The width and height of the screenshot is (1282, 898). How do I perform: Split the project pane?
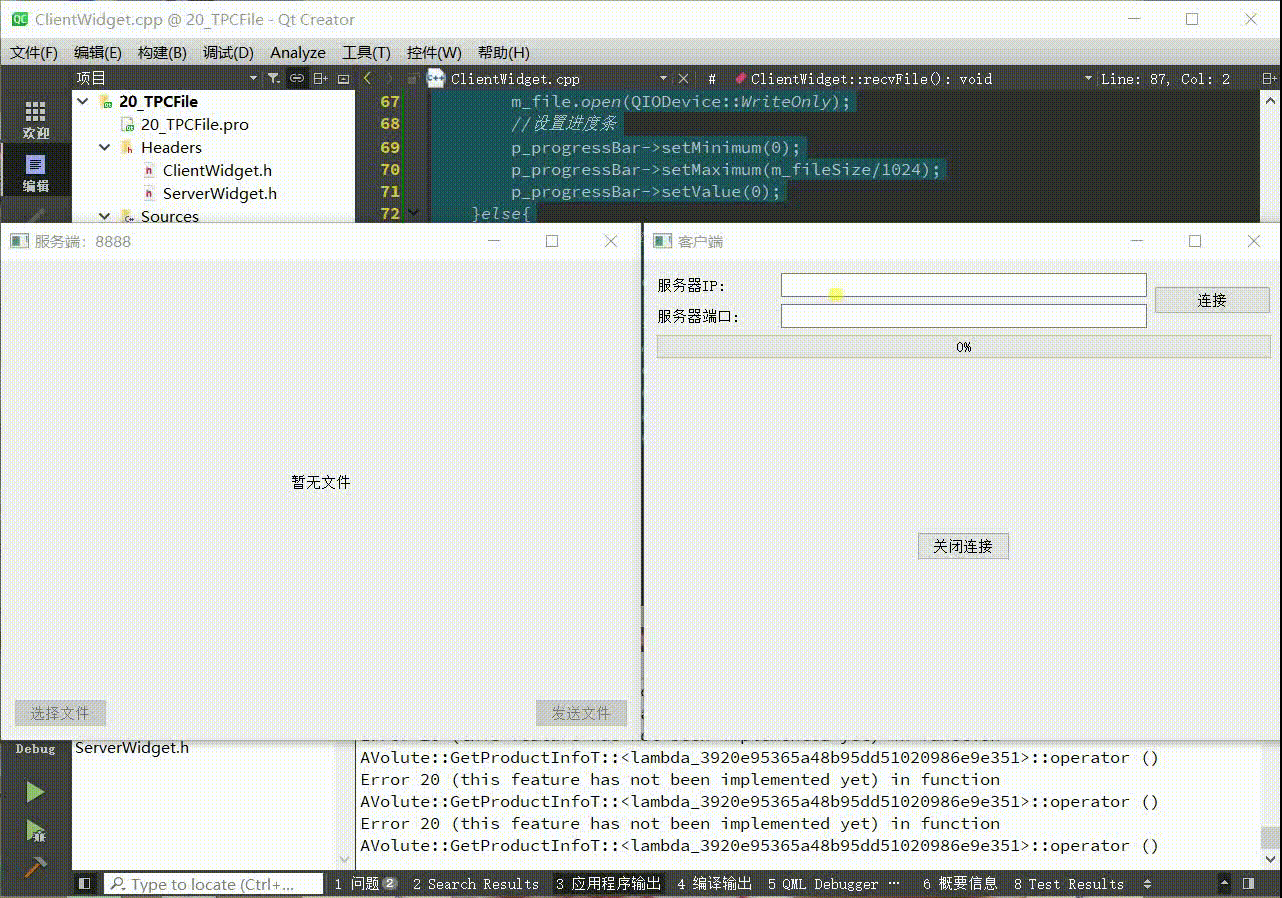(320, 78)
